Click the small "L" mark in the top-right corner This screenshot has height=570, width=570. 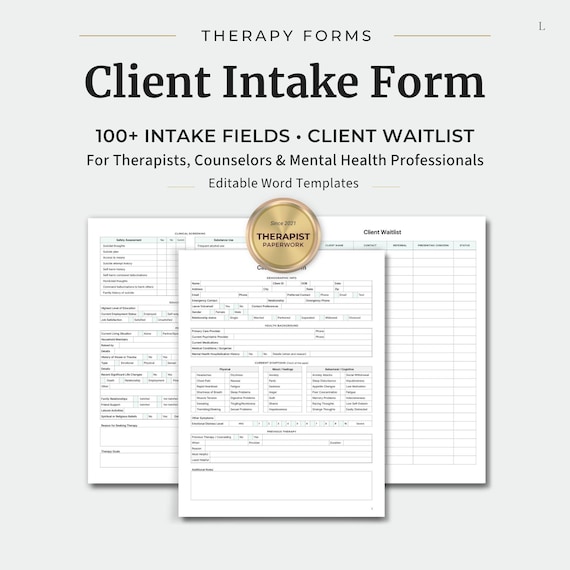click(x=542, y=27)
